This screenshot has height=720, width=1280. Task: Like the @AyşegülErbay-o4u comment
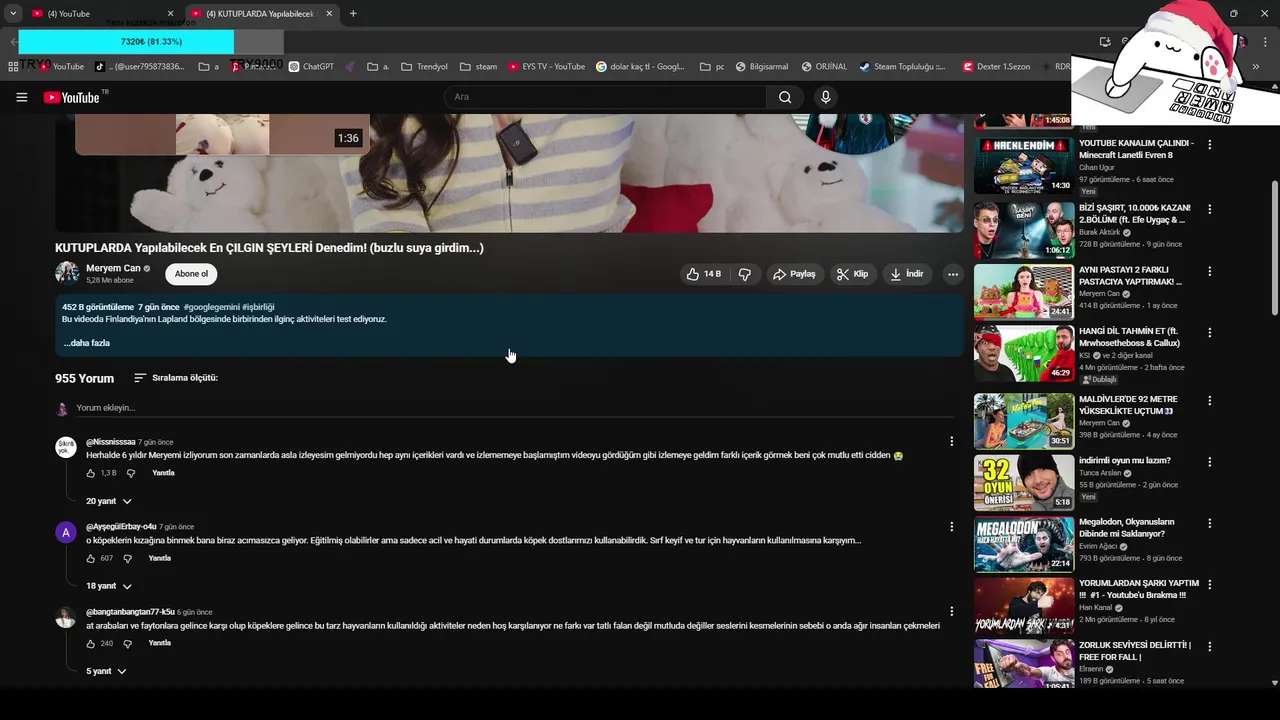(91, 558)
